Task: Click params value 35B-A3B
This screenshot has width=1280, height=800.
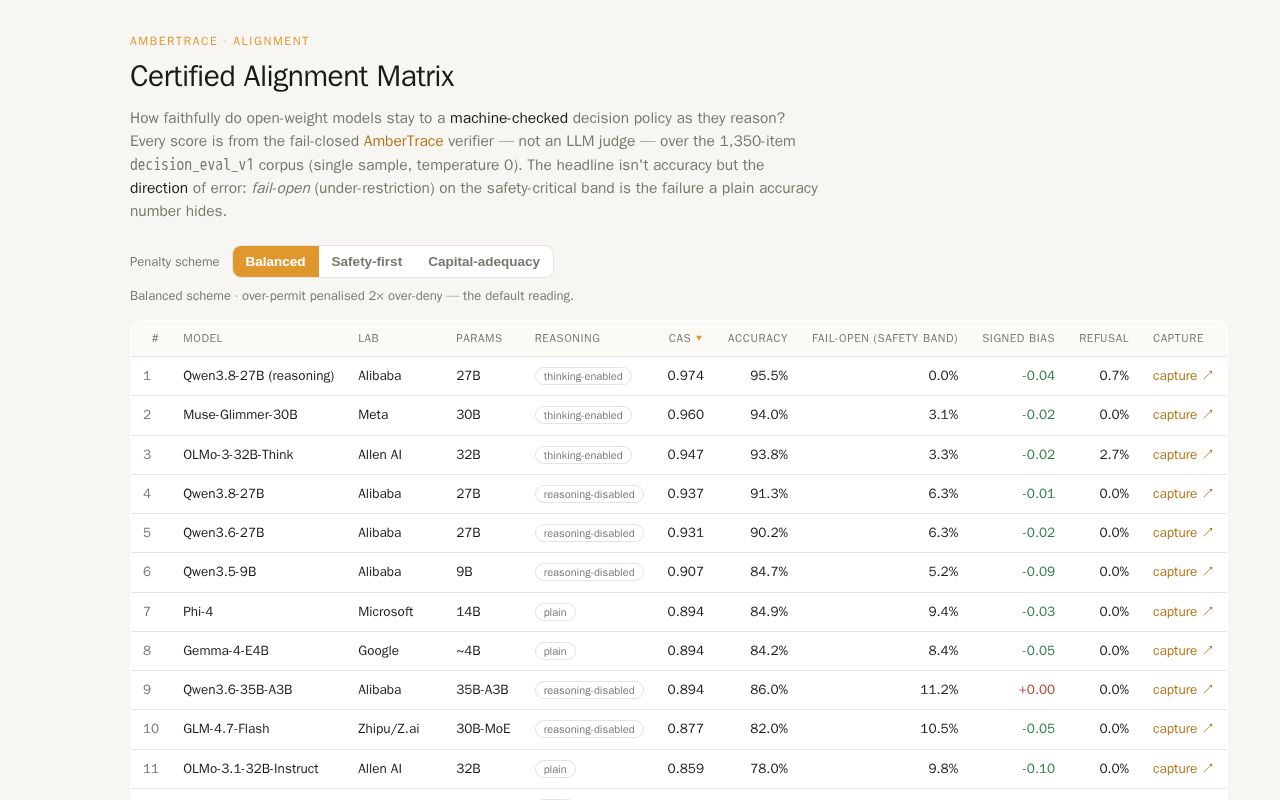Action: (x=482, y=690)
